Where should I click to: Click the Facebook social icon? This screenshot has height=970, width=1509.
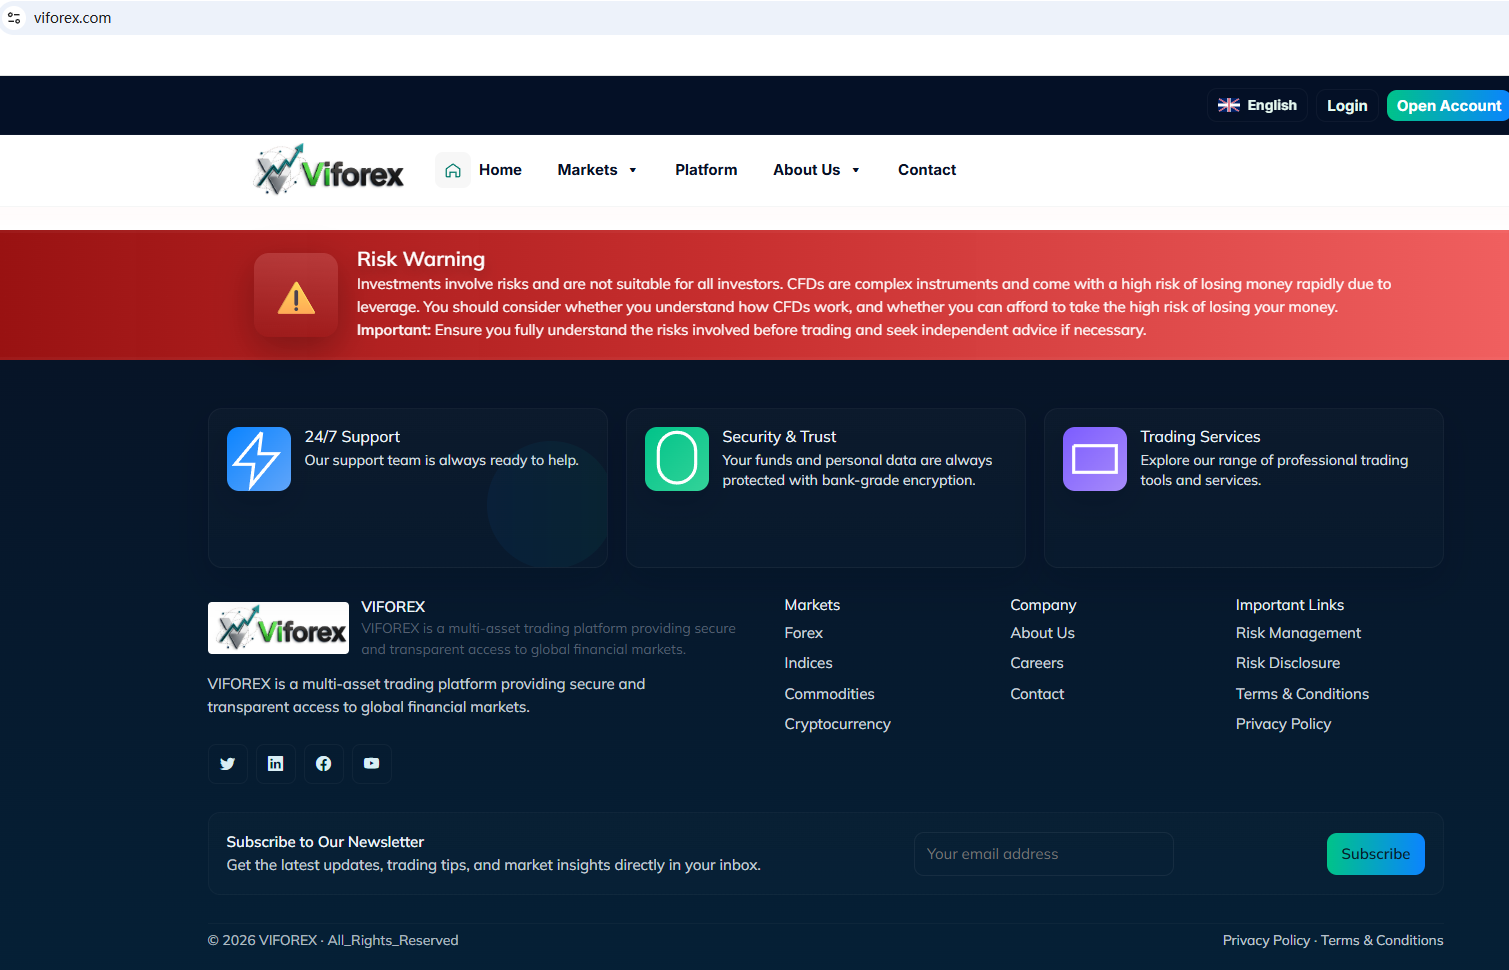324,764
